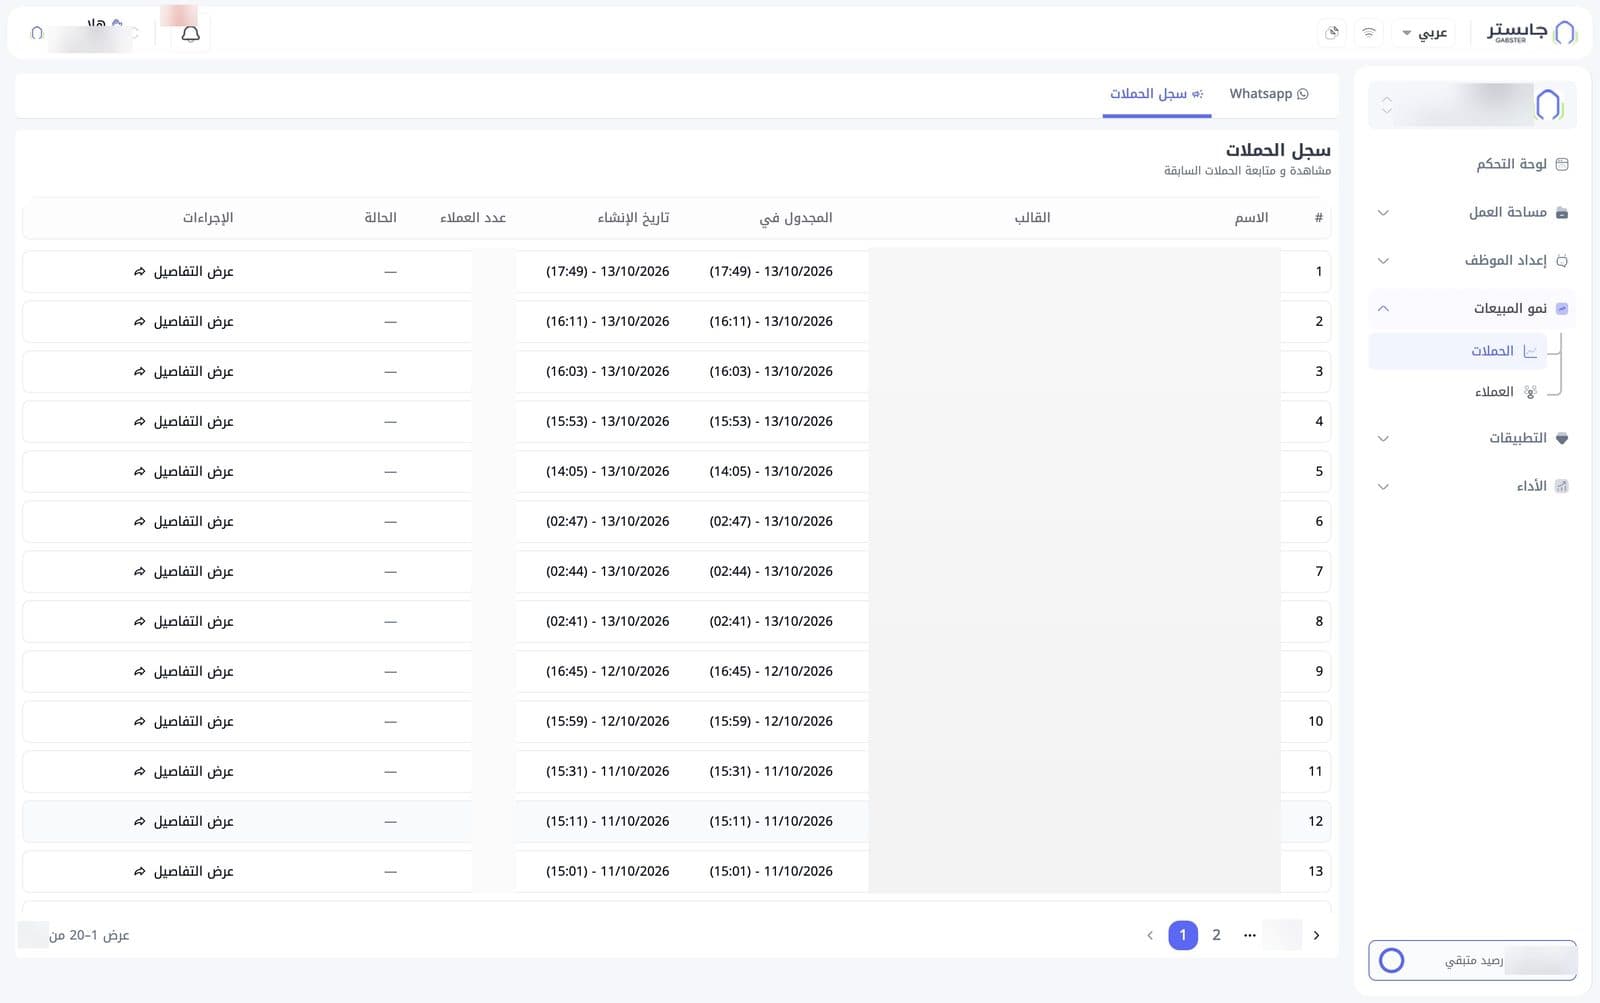Select page 1 in pagination

[1183, 935]
